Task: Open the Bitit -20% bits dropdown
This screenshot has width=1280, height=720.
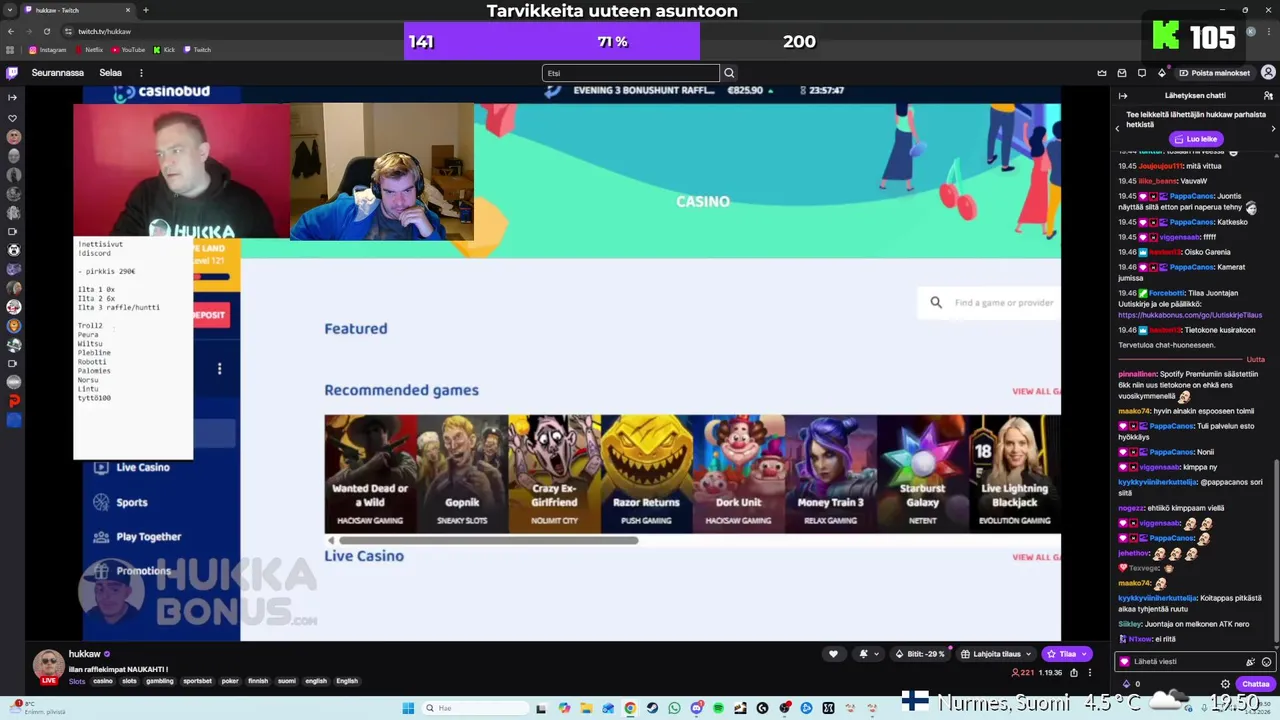Action: click(921, 654)
